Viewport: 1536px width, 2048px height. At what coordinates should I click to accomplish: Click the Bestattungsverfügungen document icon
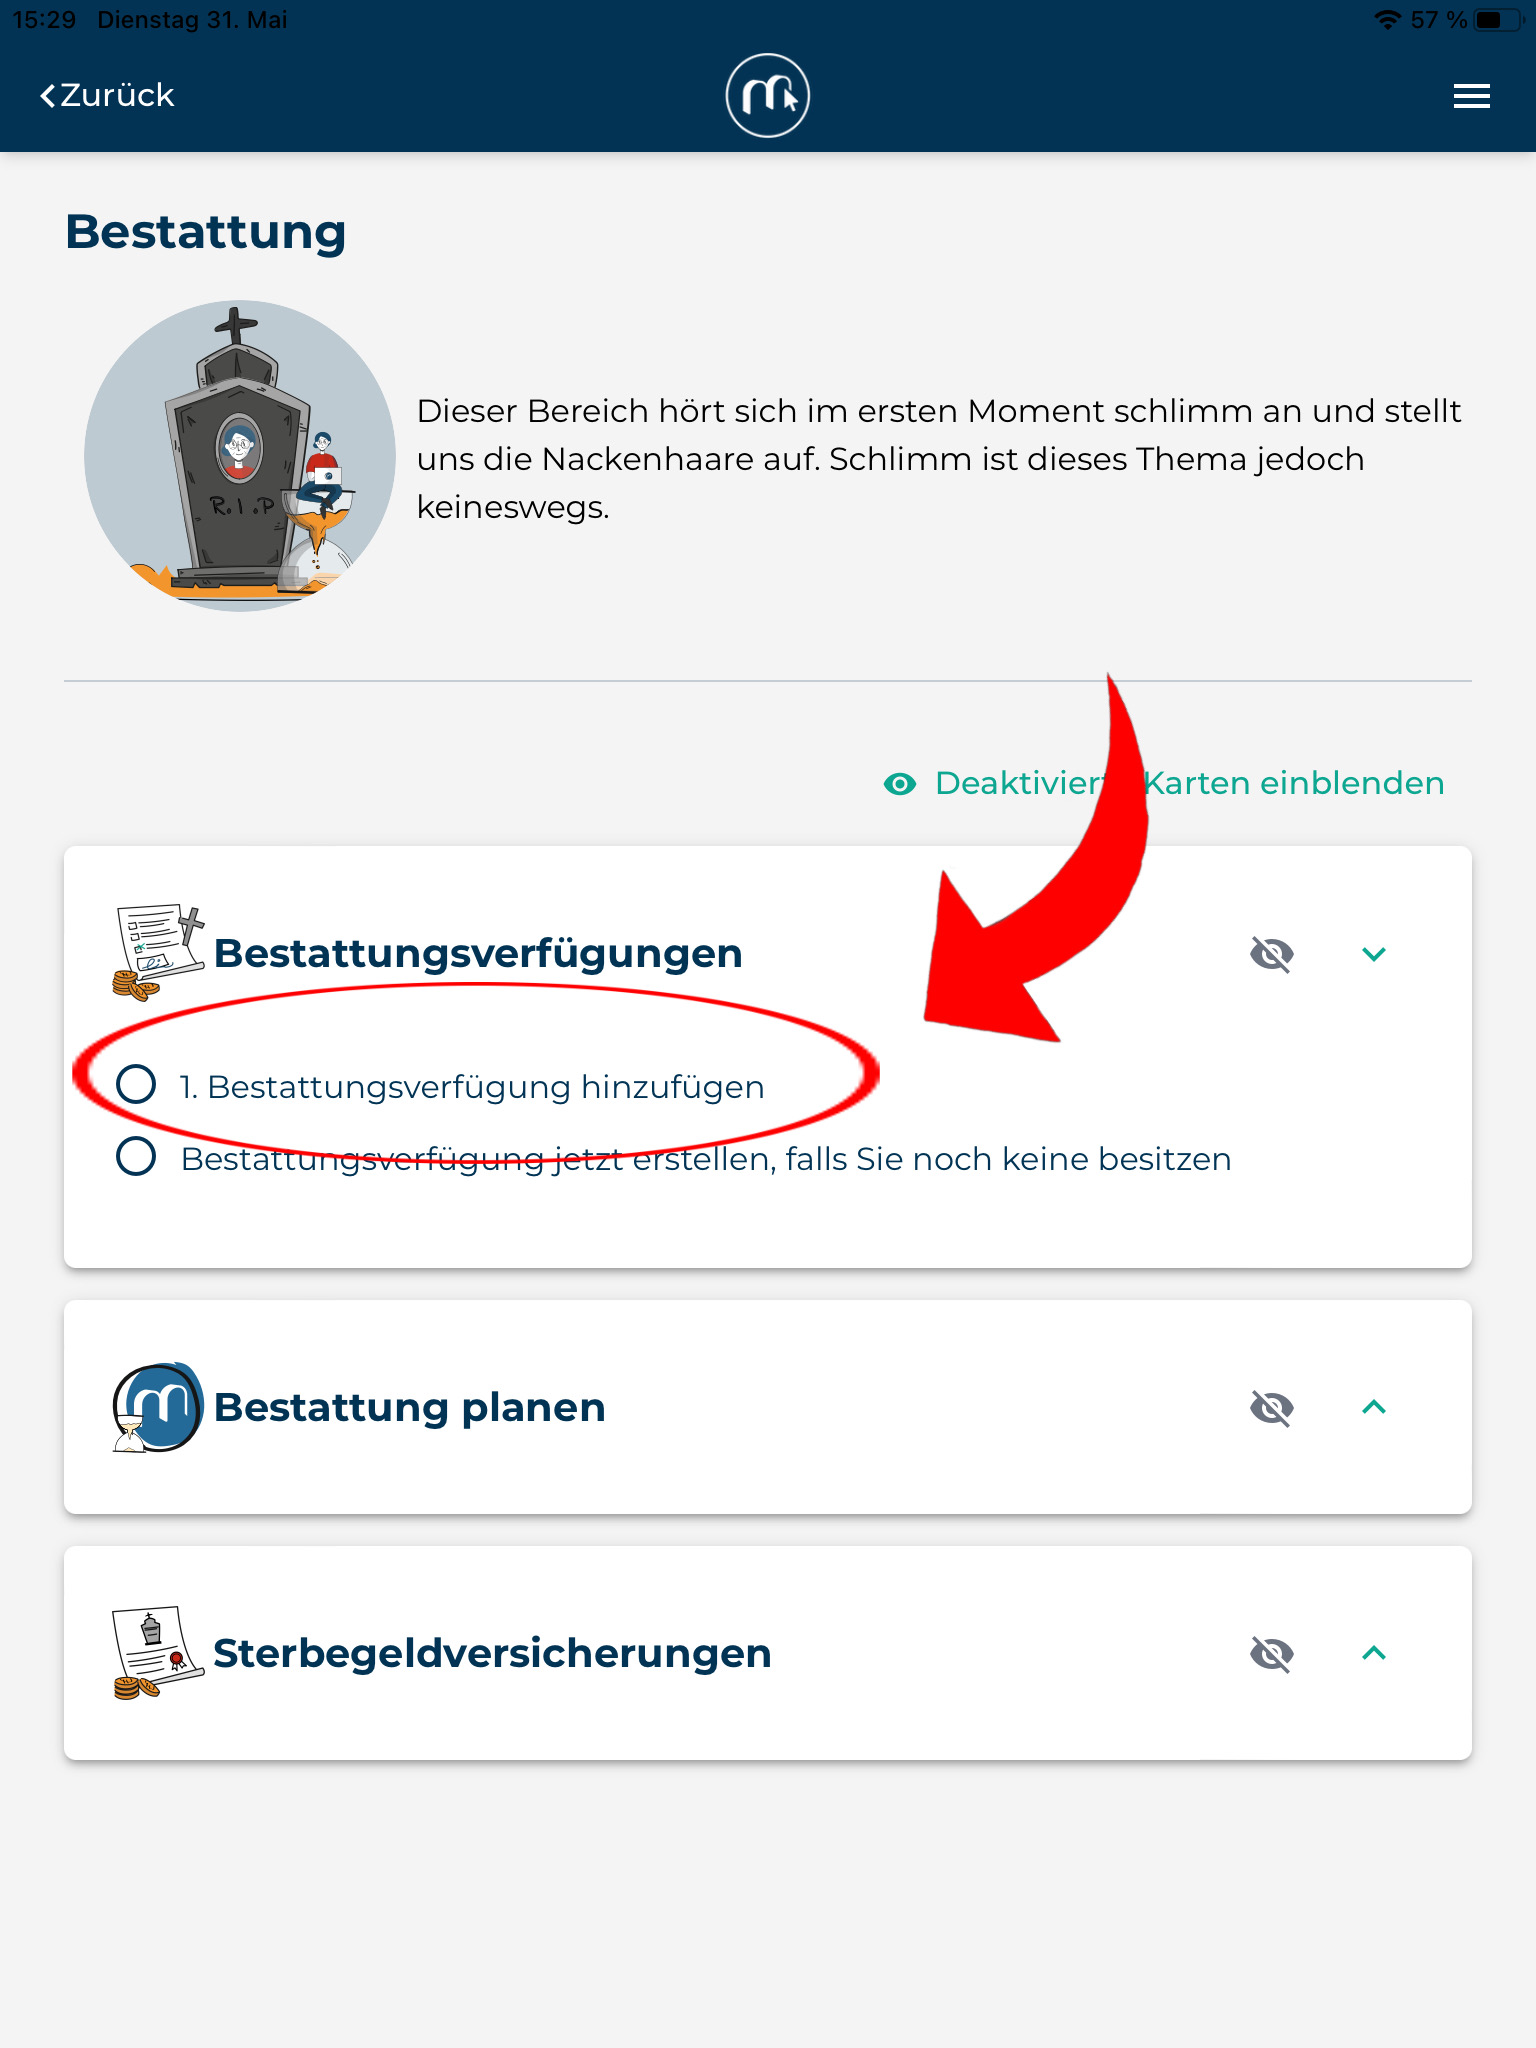159,952
